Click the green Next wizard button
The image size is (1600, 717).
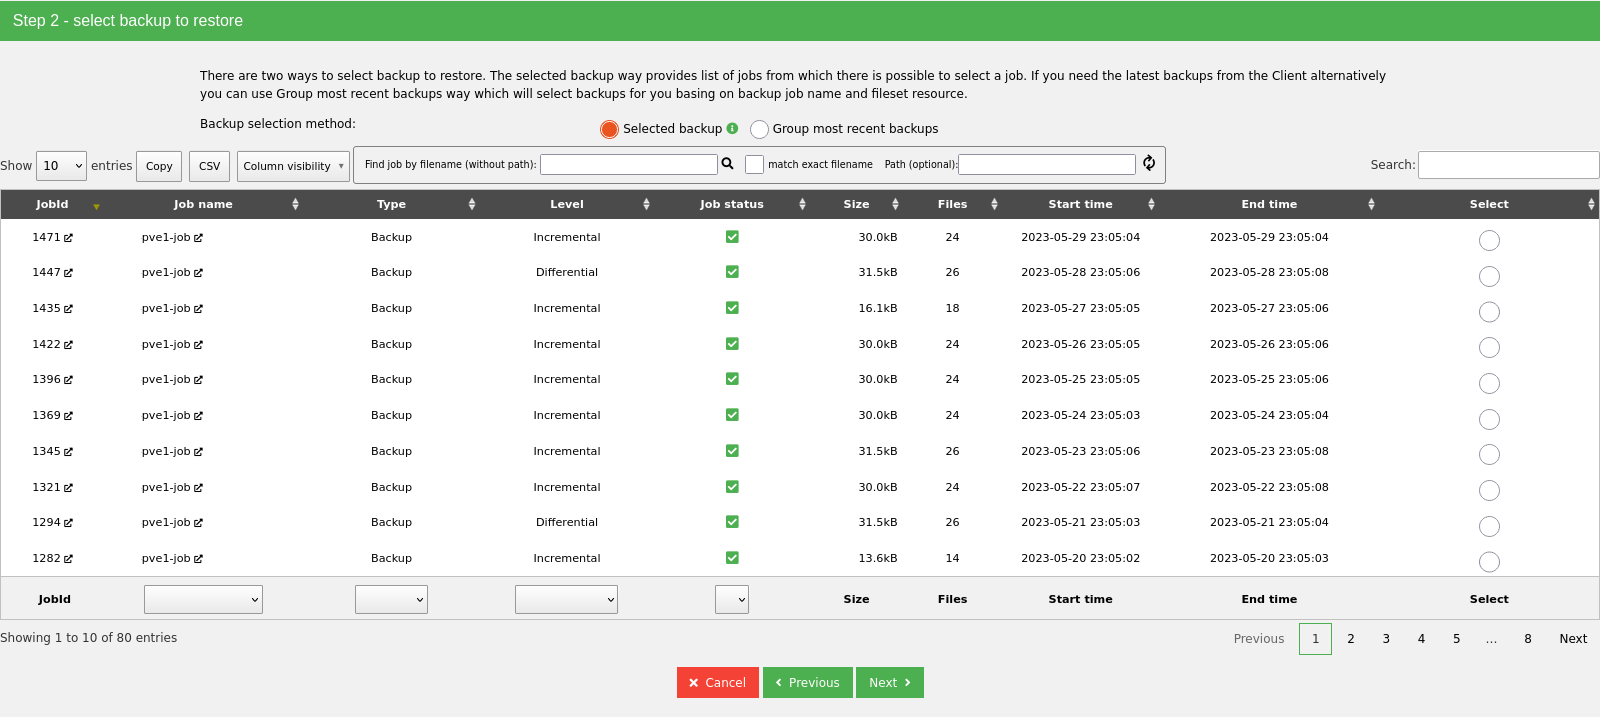click(x=889, y=682)
